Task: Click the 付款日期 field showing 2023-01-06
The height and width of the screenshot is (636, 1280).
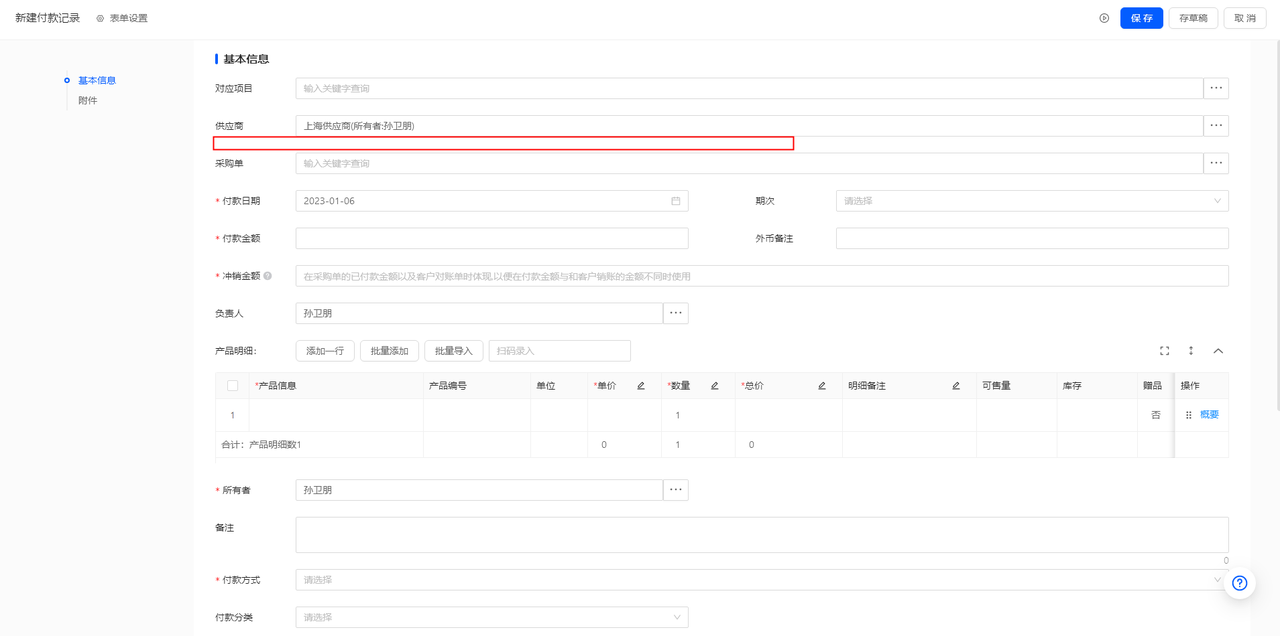Action: click(x=492, y=201)
